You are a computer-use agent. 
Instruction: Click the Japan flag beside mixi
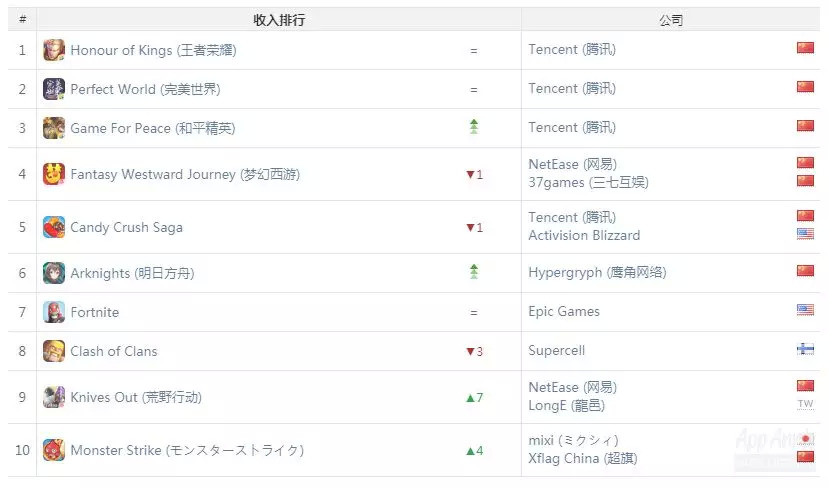tap(805, 440)
